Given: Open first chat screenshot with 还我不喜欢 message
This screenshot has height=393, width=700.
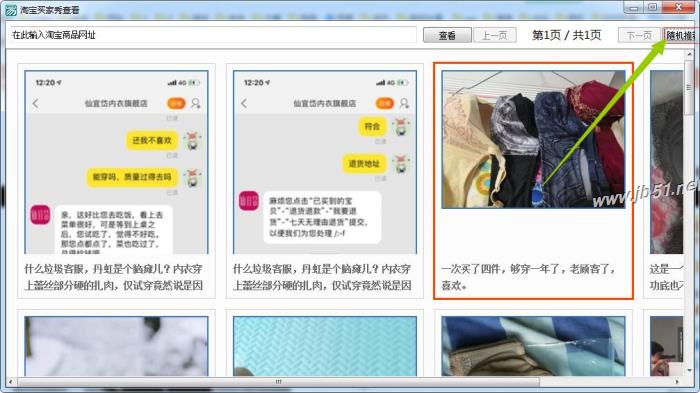Looking at the screenshot, I should (116, 162).
